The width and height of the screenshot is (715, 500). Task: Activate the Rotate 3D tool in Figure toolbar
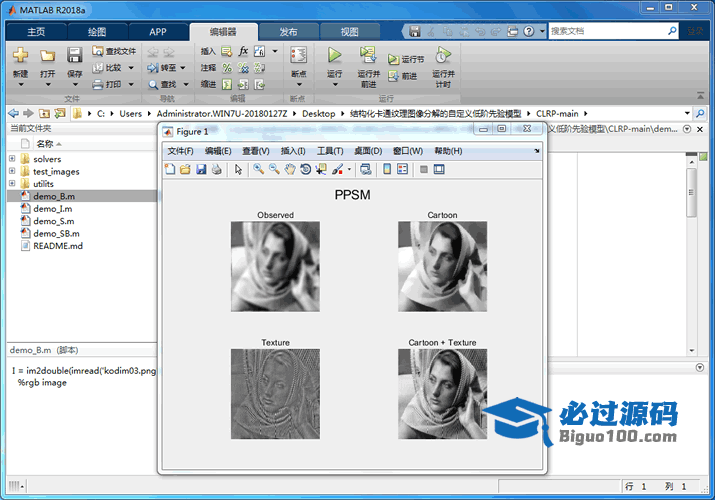tap(305, 169)
